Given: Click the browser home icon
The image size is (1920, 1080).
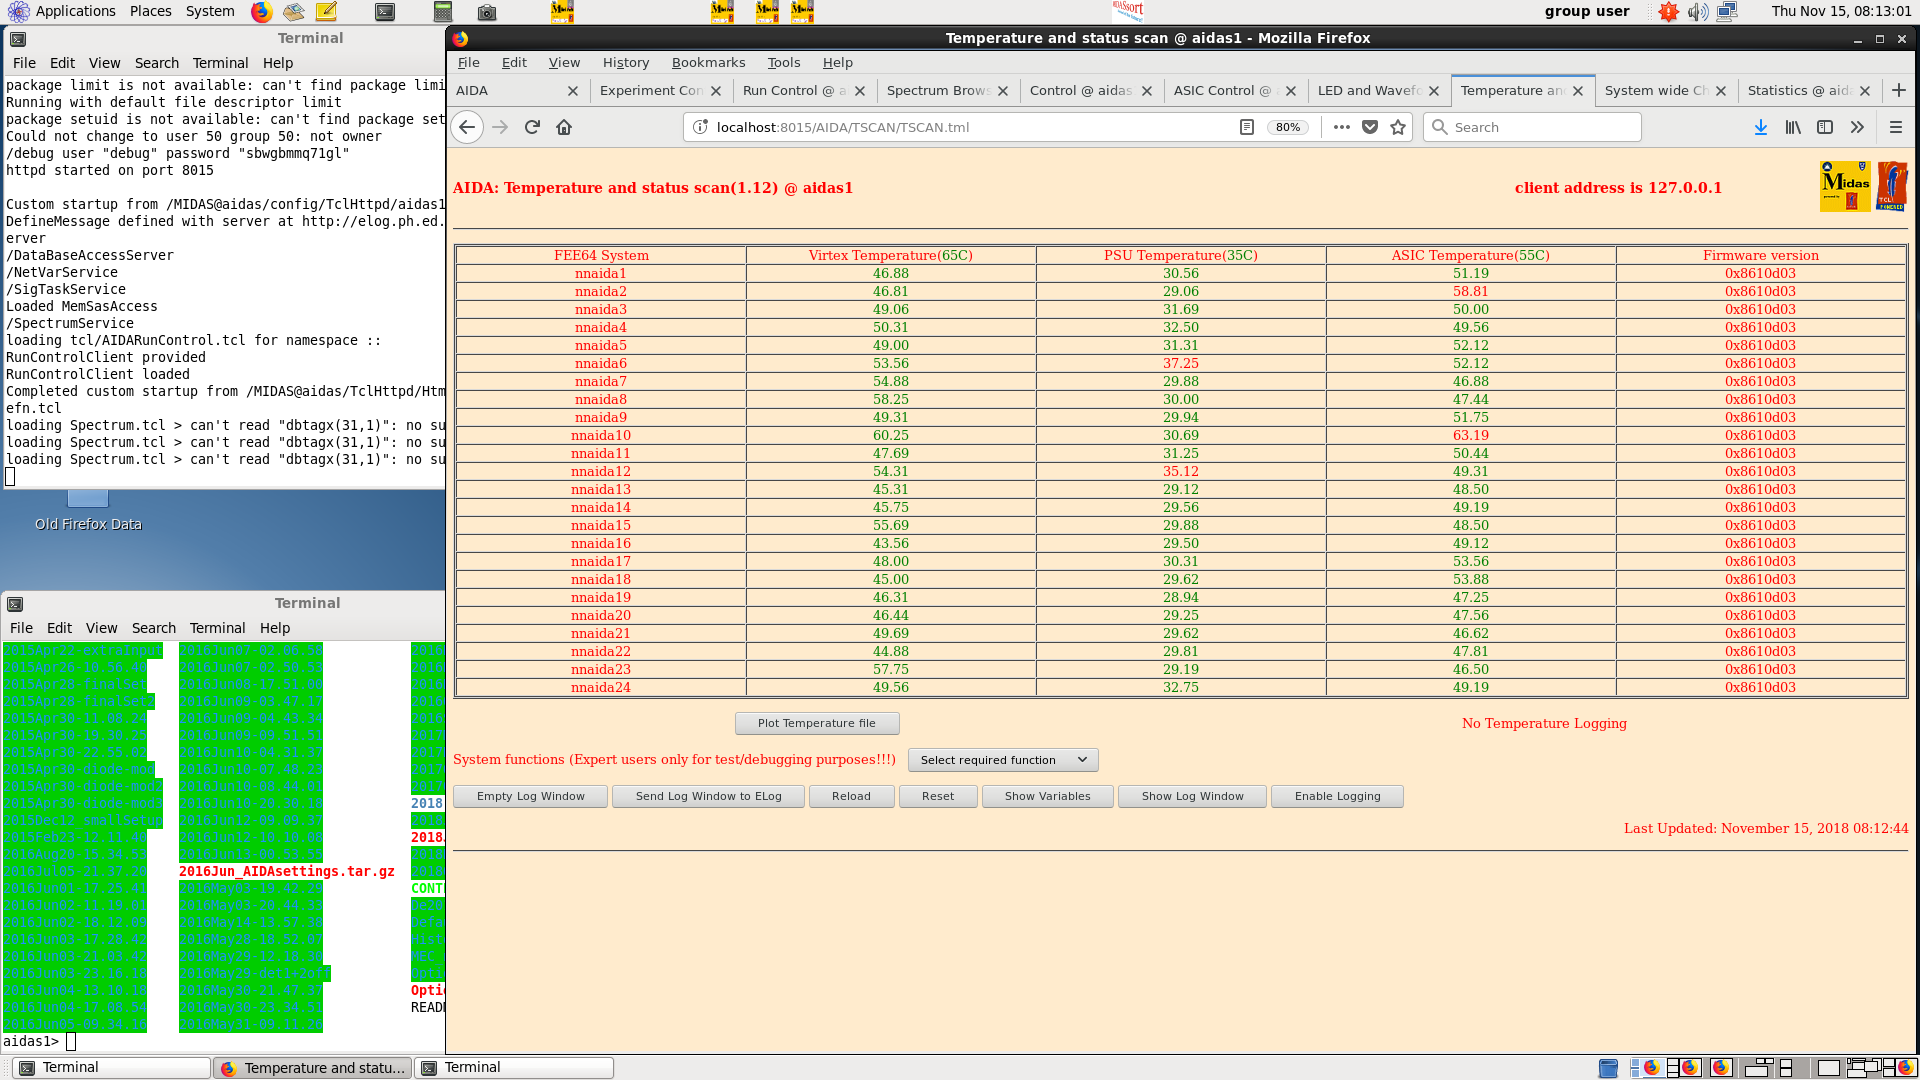Looking at the screenshot, I should click(564, 127).
